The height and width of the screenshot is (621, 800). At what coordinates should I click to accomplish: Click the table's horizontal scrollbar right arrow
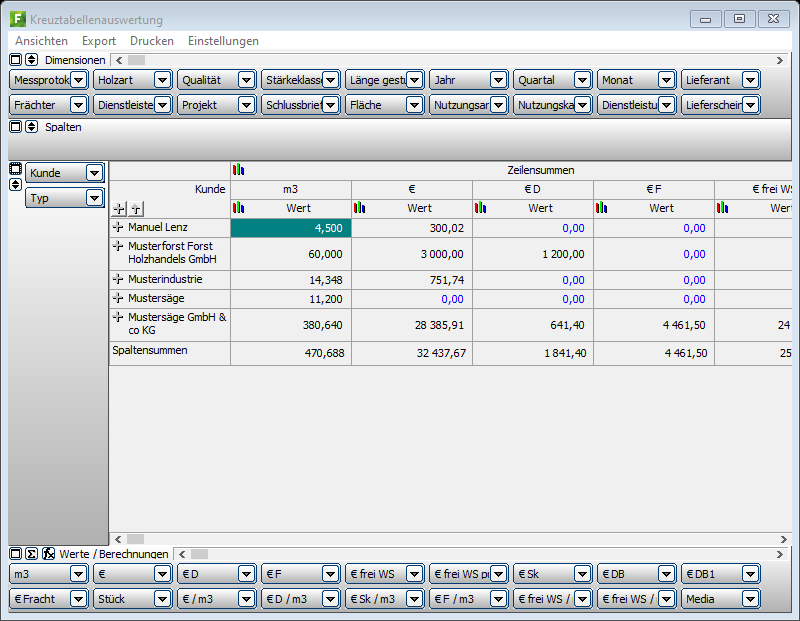783,539
